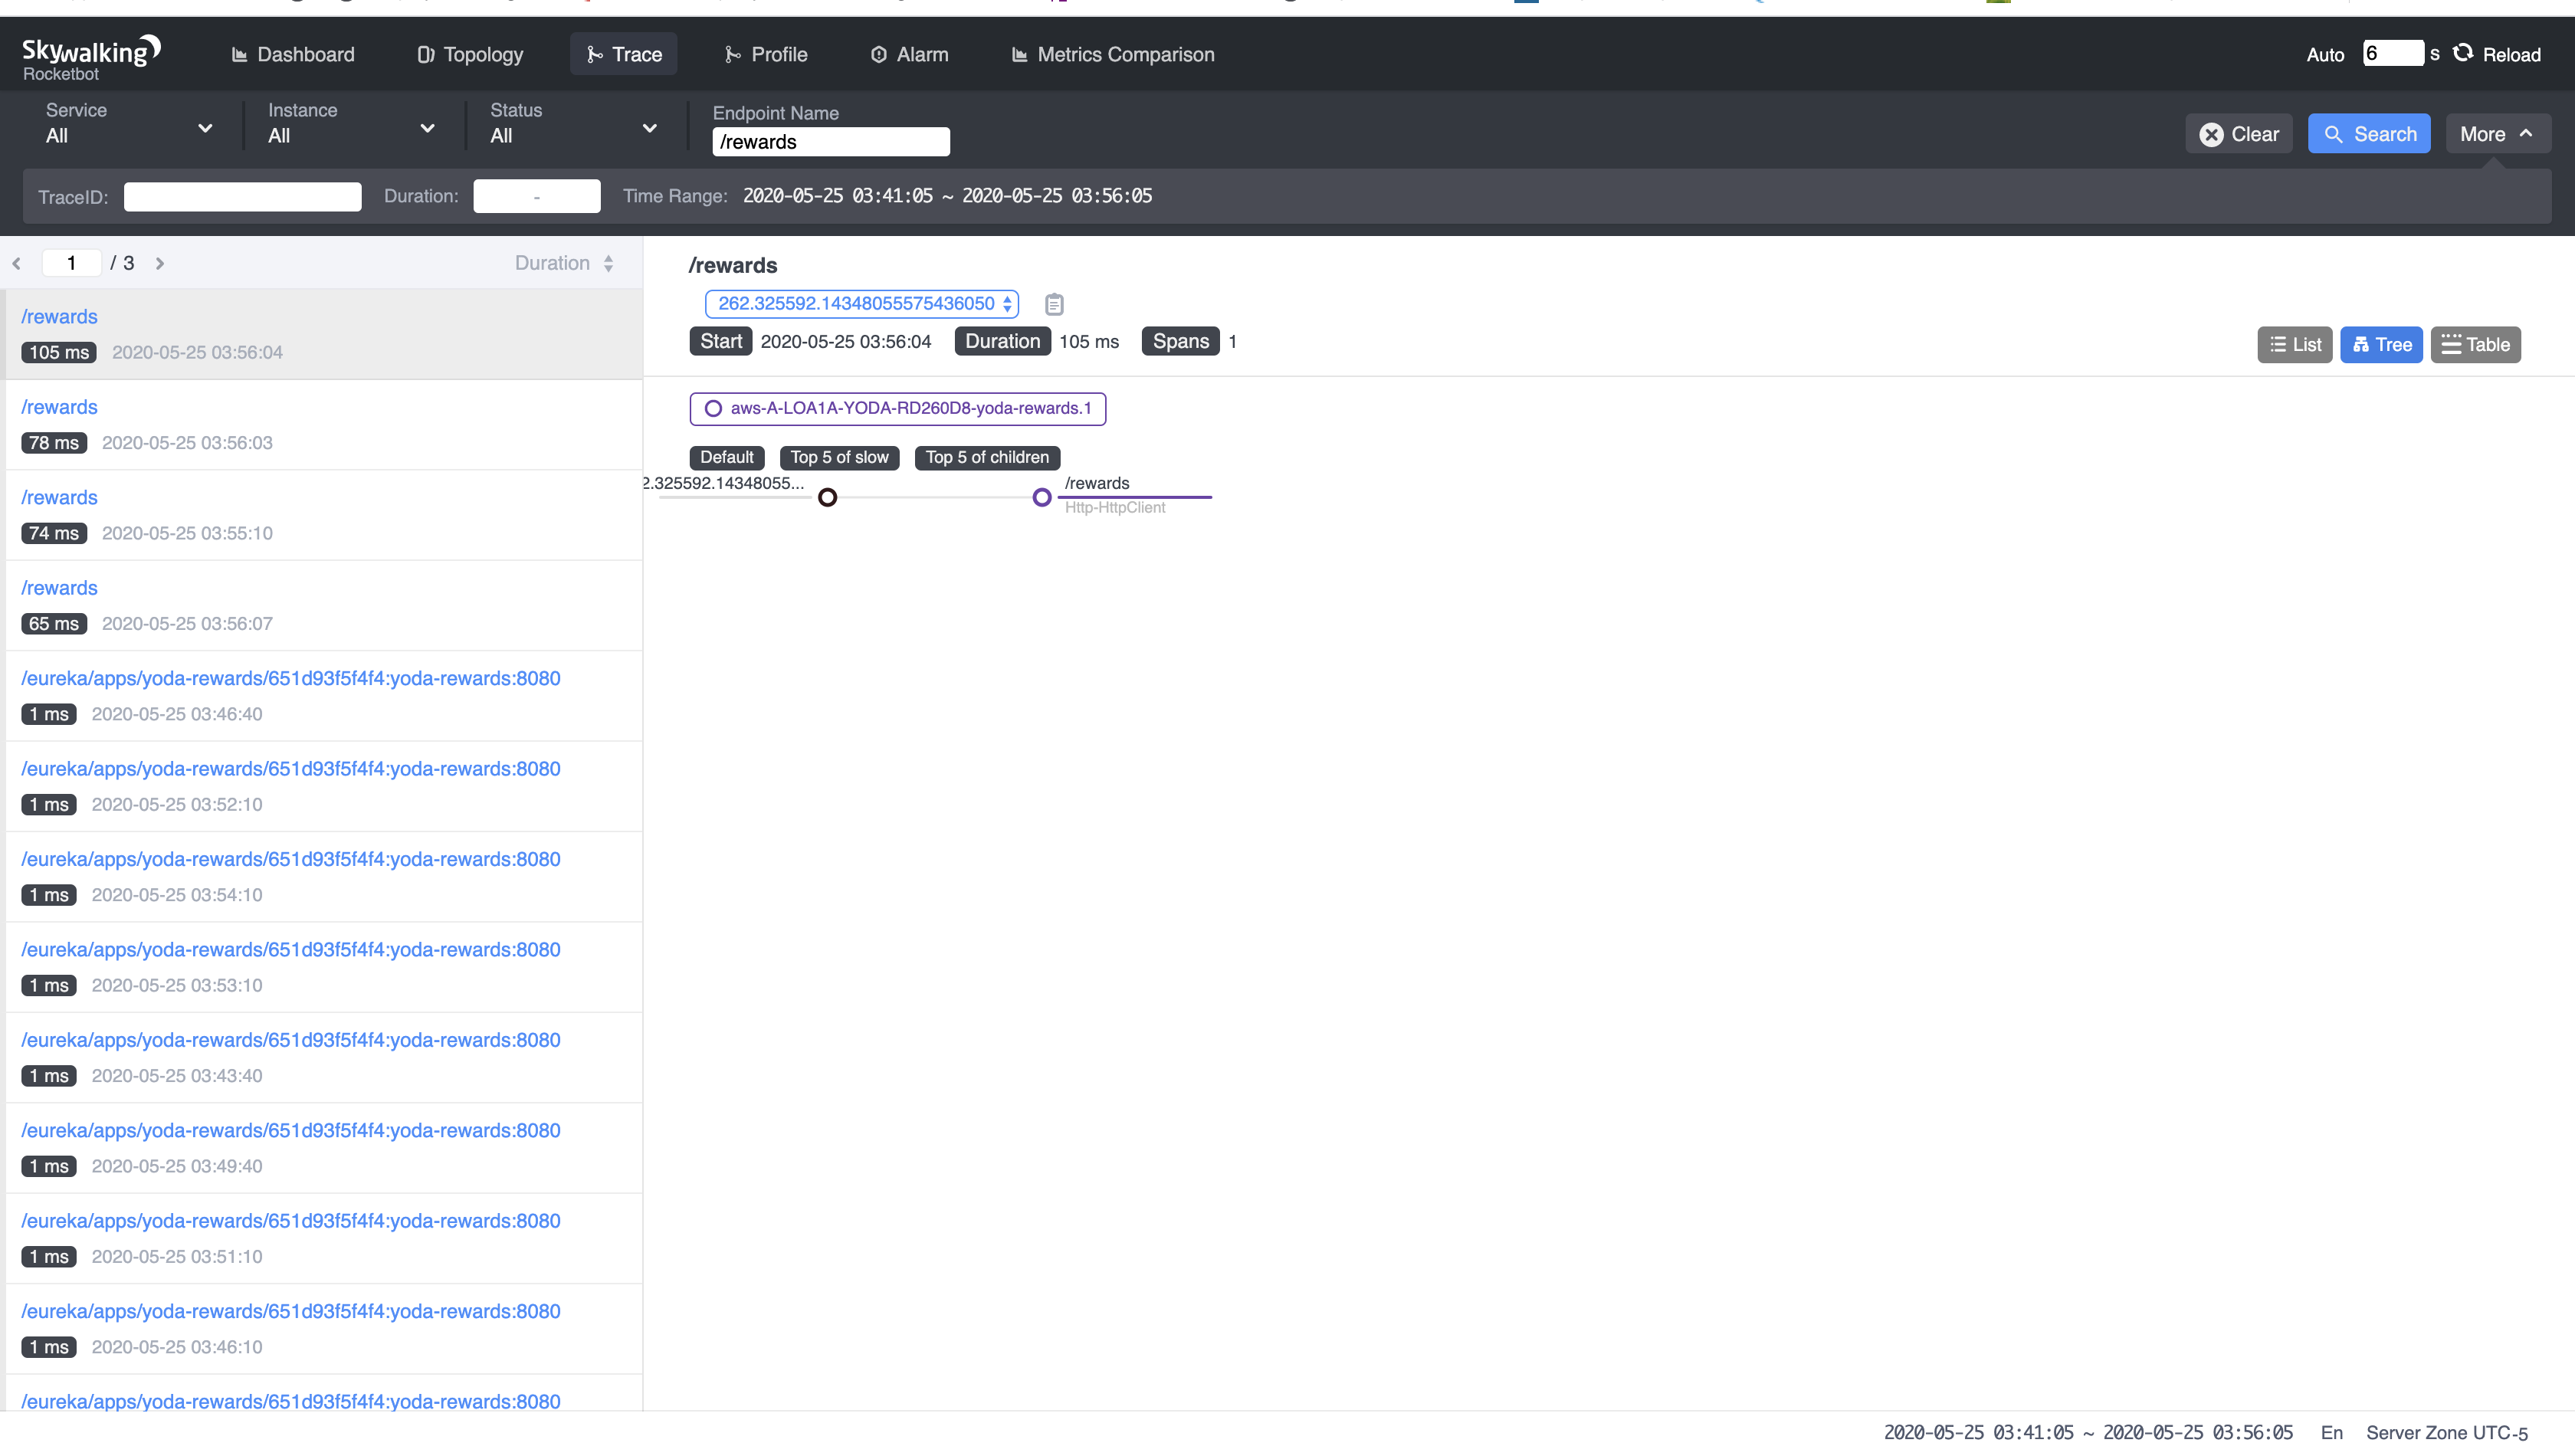Click inside the TraceID input field

pos(242,196)
